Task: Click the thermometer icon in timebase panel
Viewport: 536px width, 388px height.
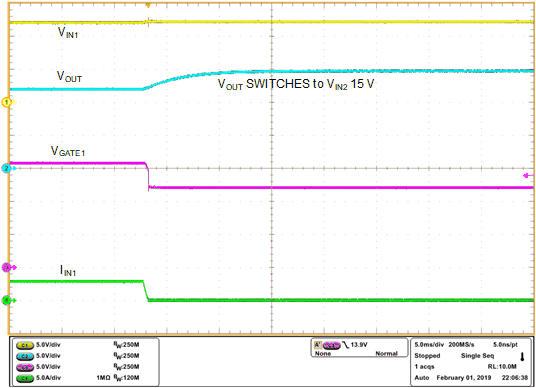Action: [522, 357]
